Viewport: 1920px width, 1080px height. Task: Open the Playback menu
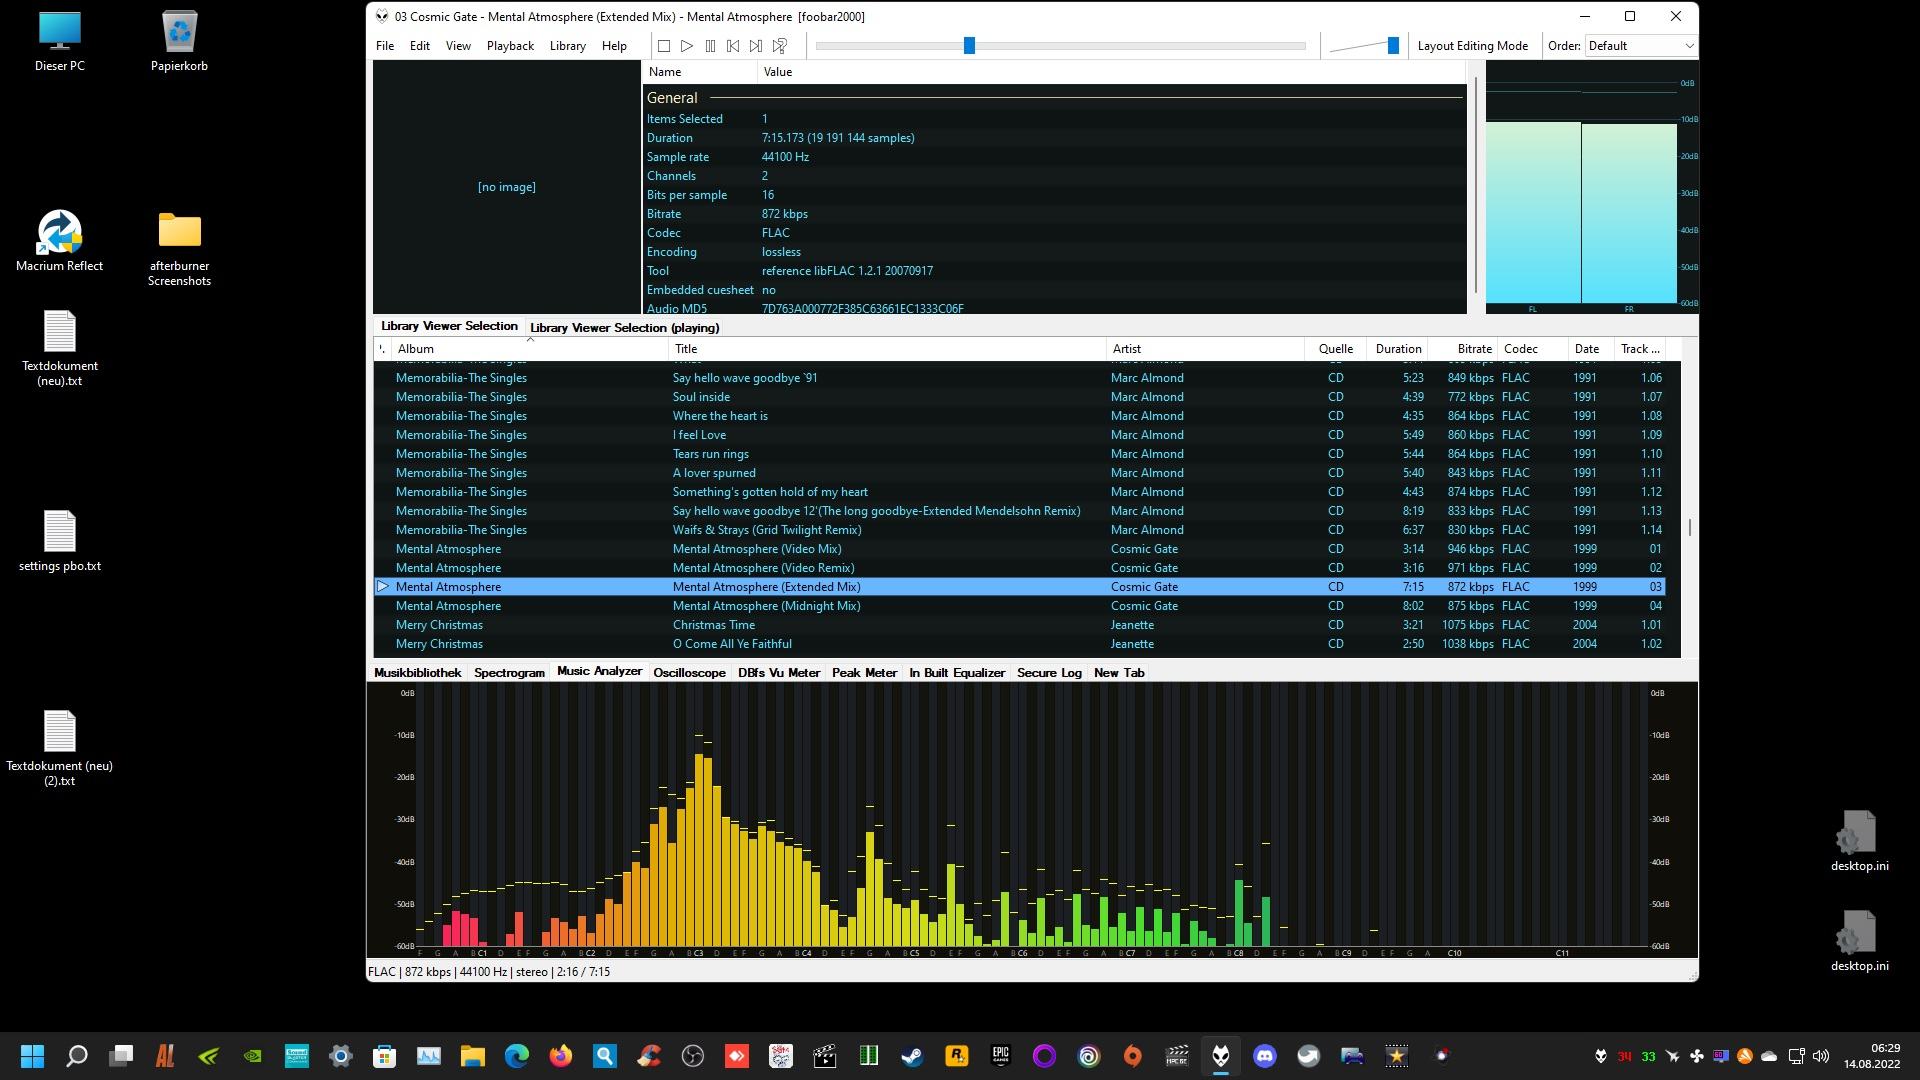(x=510, y=46)
